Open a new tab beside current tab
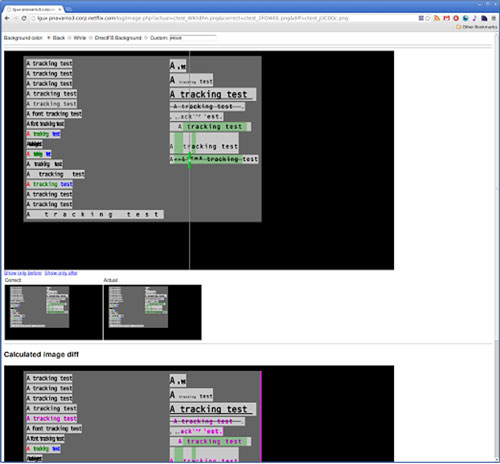Screen dimensions: 500x464 (68, 9)
